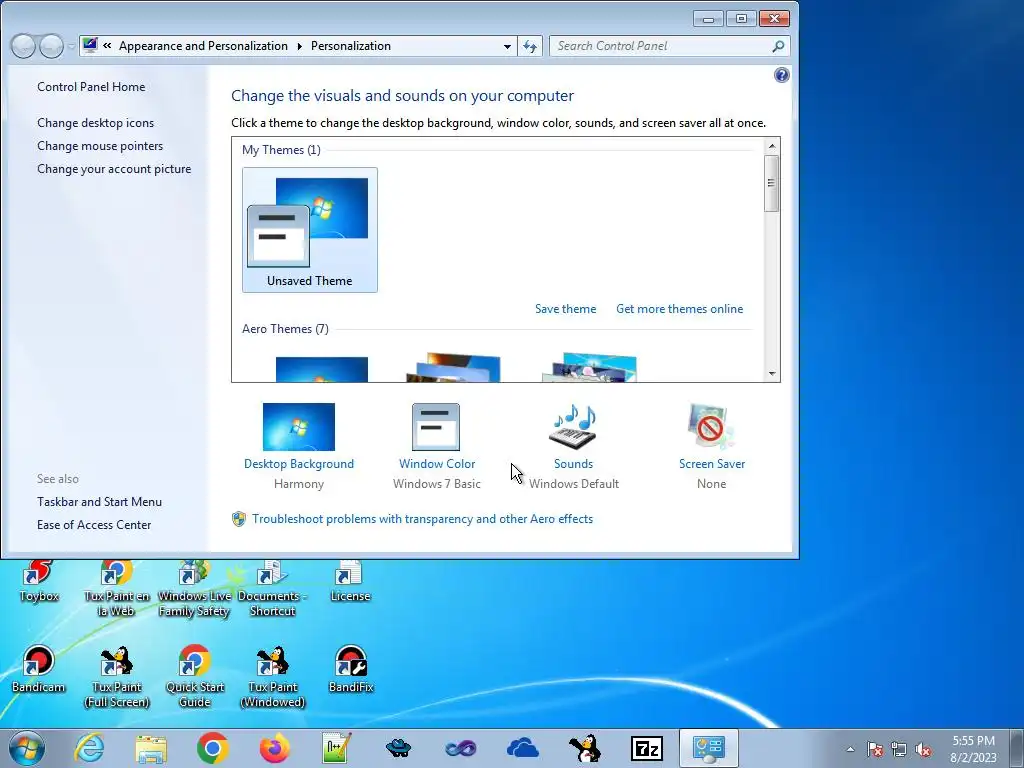Launch BandiFix from the desktop
1024x768 pixels.
tap(351, 669)
